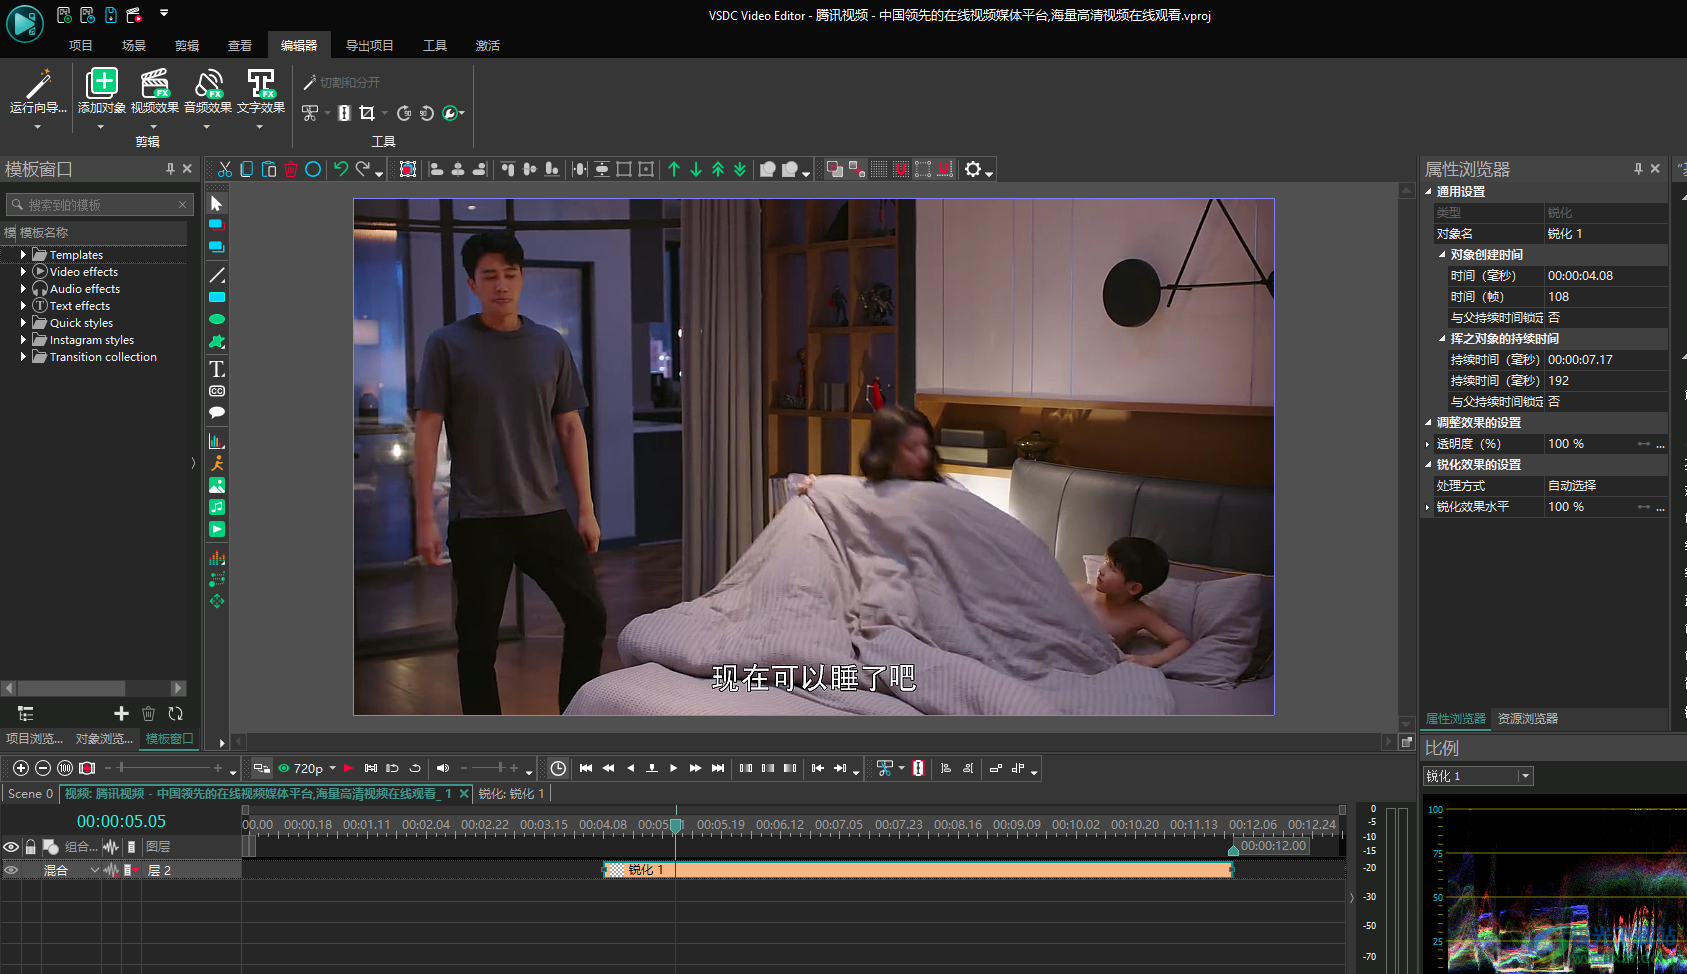This screenshot has height=974, width=1687.
Task: Open the 混合 blend mode dropdown on layer 2
Action: click(95, 870)
